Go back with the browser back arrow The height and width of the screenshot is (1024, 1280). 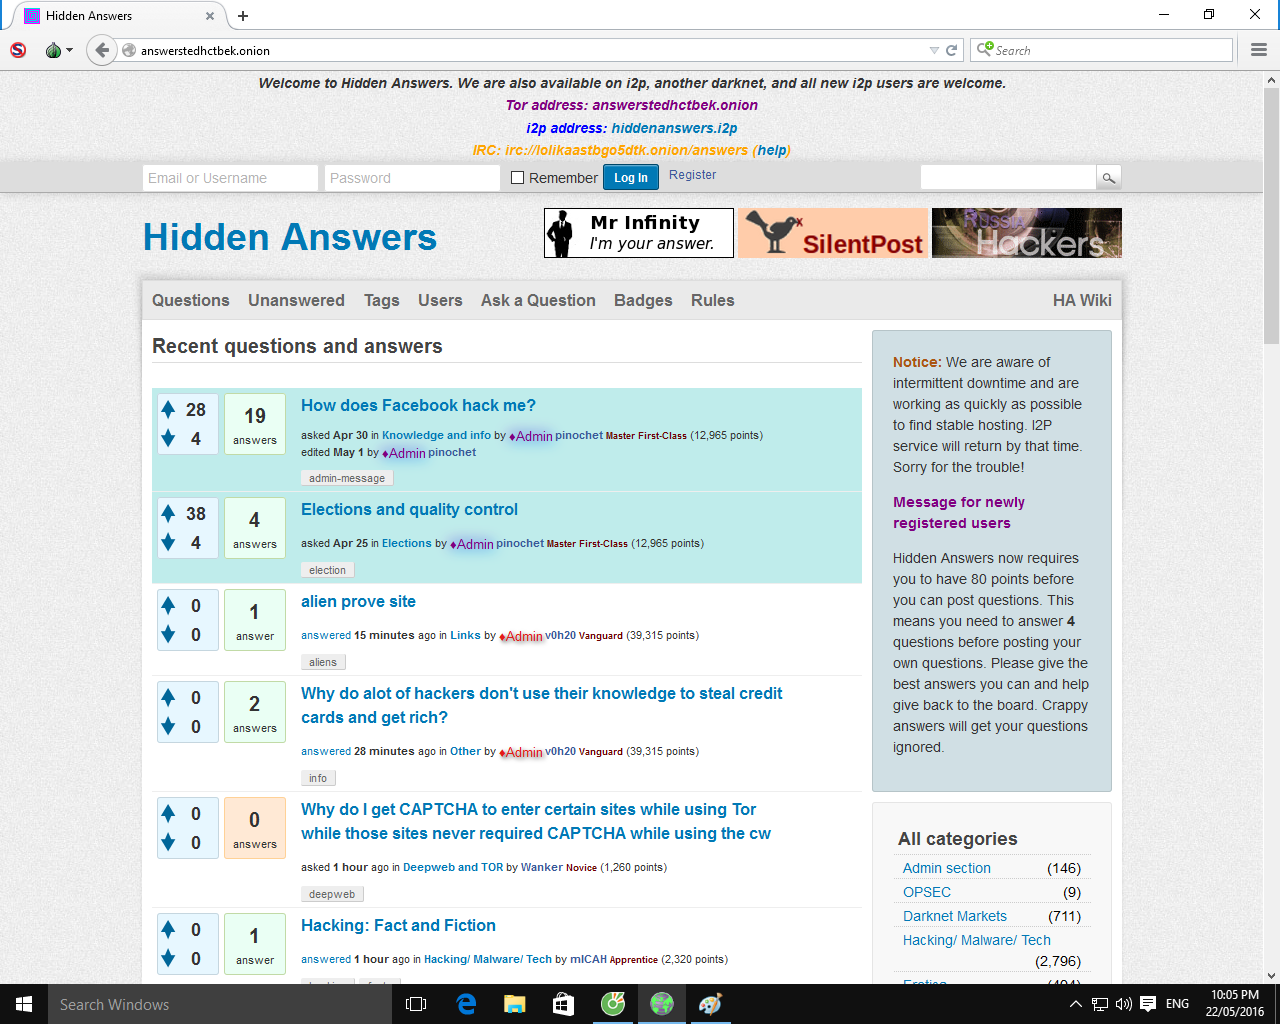tap(101, 50)
